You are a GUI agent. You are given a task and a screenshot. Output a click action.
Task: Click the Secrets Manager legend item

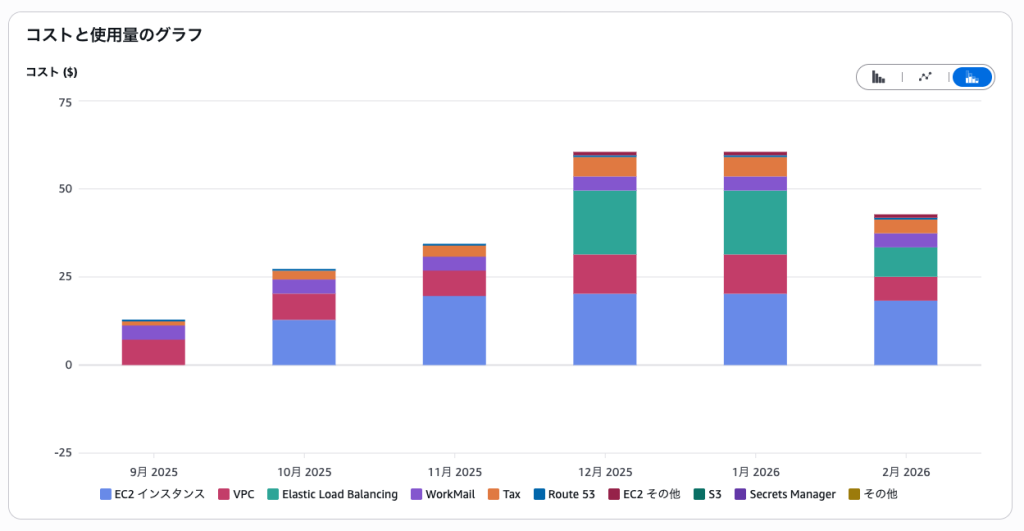[791, 494]
